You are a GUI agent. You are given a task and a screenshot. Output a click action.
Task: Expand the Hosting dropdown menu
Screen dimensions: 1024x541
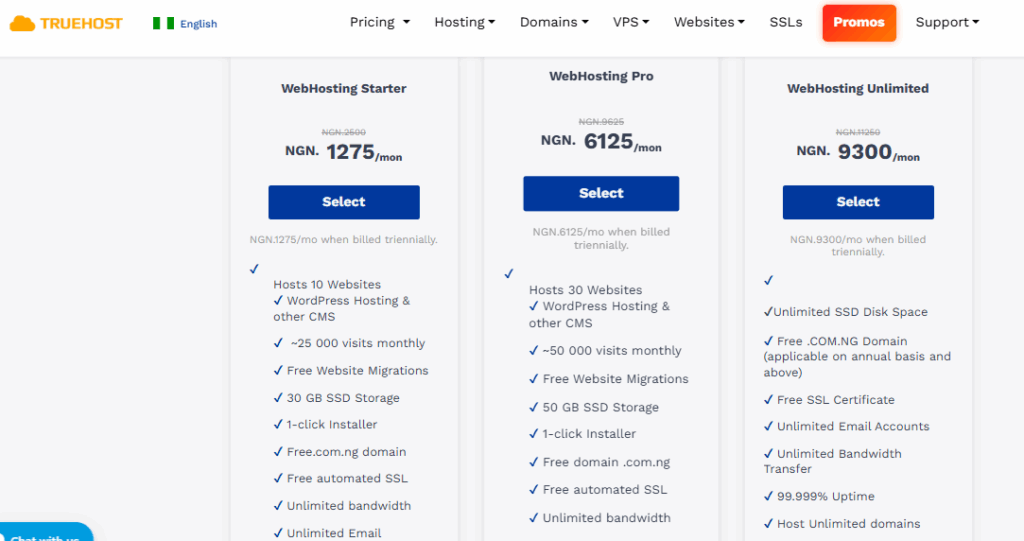click(464, 22)
